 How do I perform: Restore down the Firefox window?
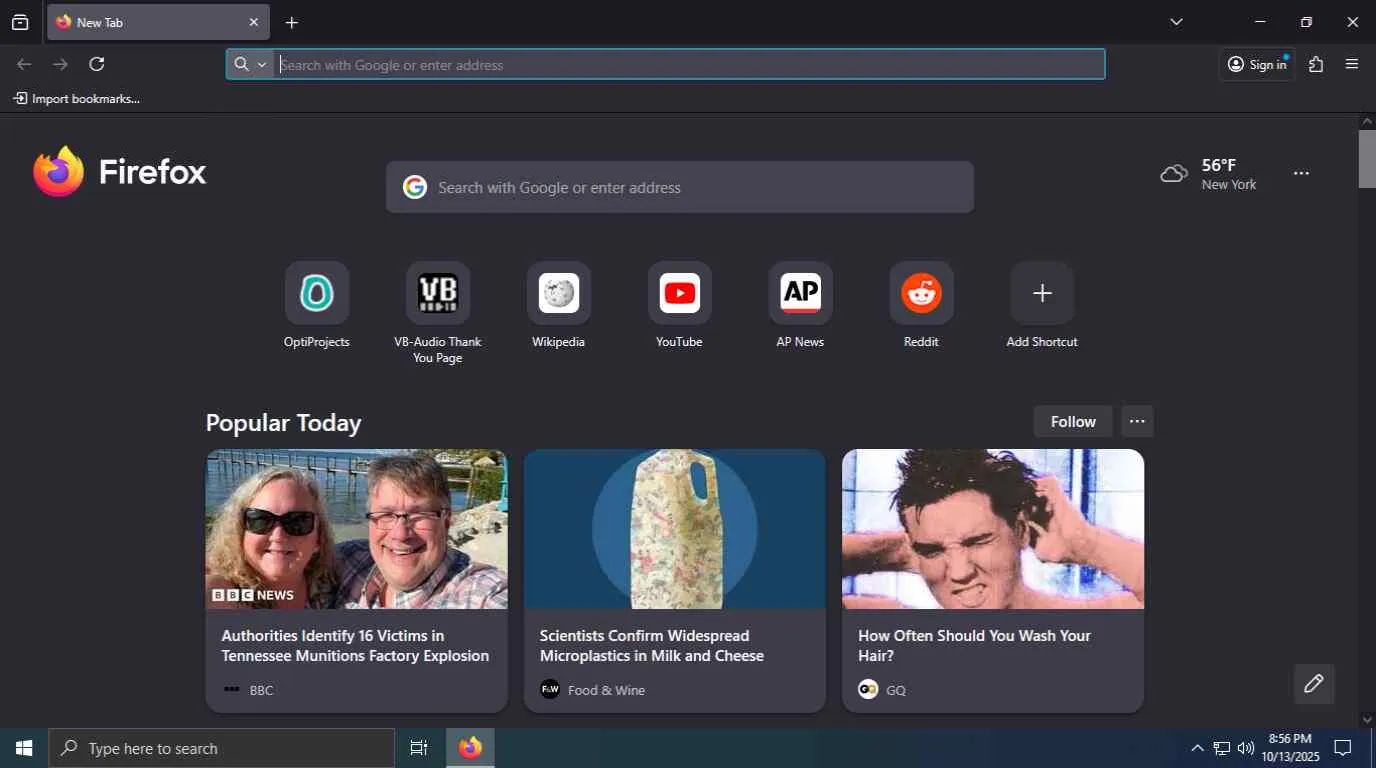(x=1306, y=22)
